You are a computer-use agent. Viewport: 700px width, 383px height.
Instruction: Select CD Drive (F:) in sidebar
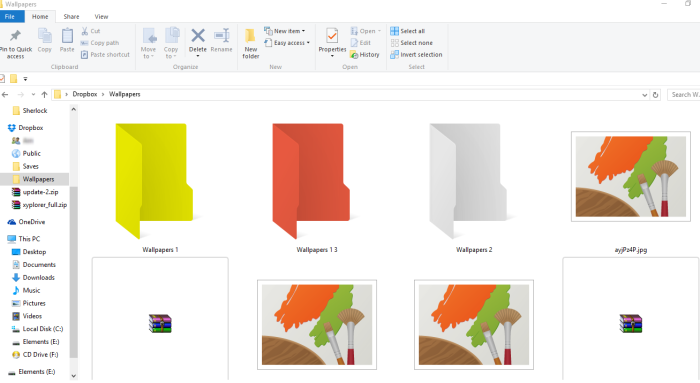[35, 354]
